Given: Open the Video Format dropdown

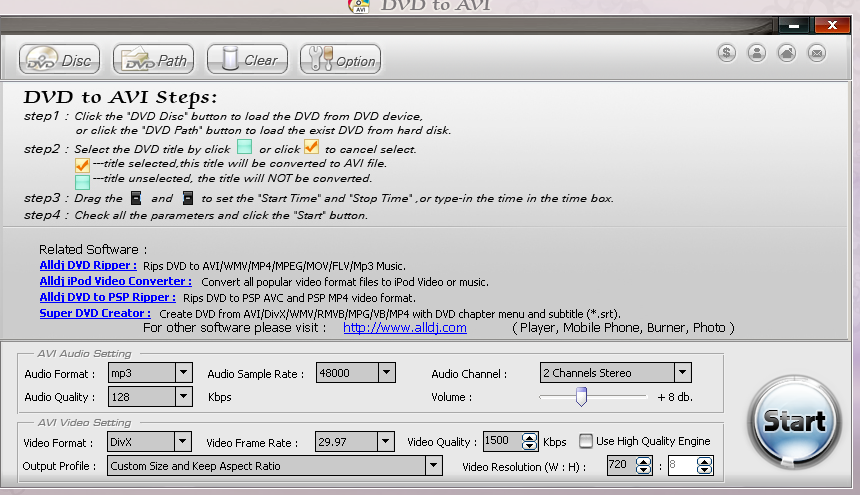Looking at the screenshot, I should 183,441.
